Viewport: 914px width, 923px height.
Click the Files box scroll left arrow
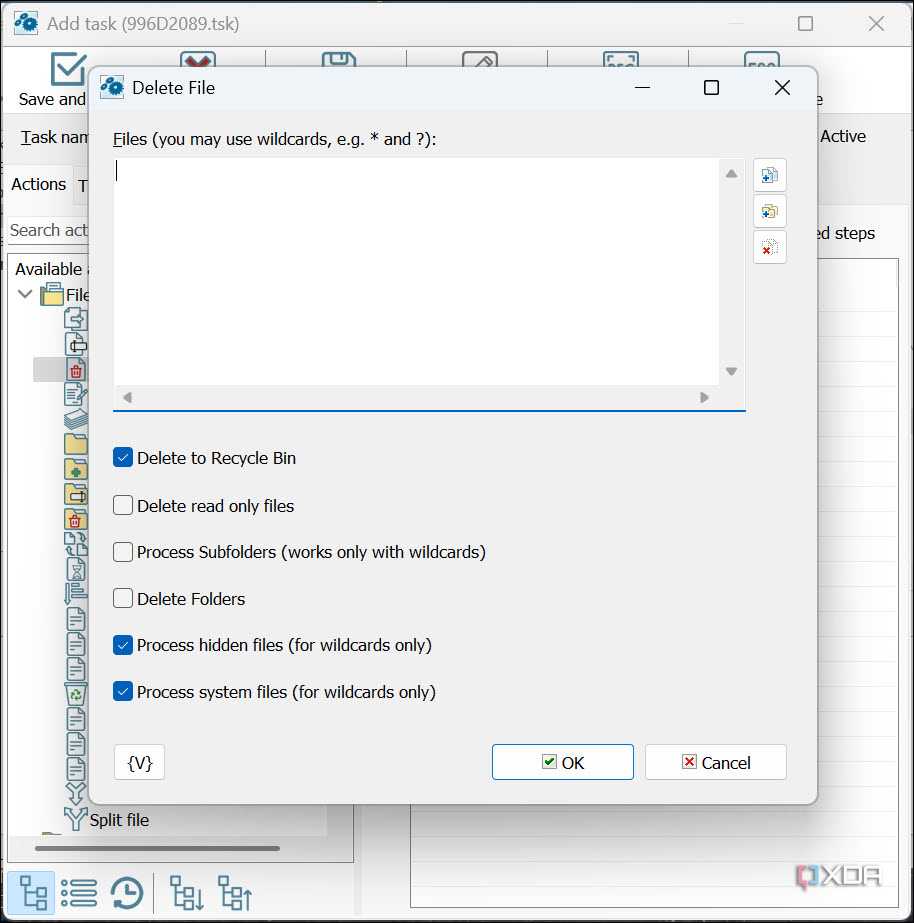click(127, 397)
